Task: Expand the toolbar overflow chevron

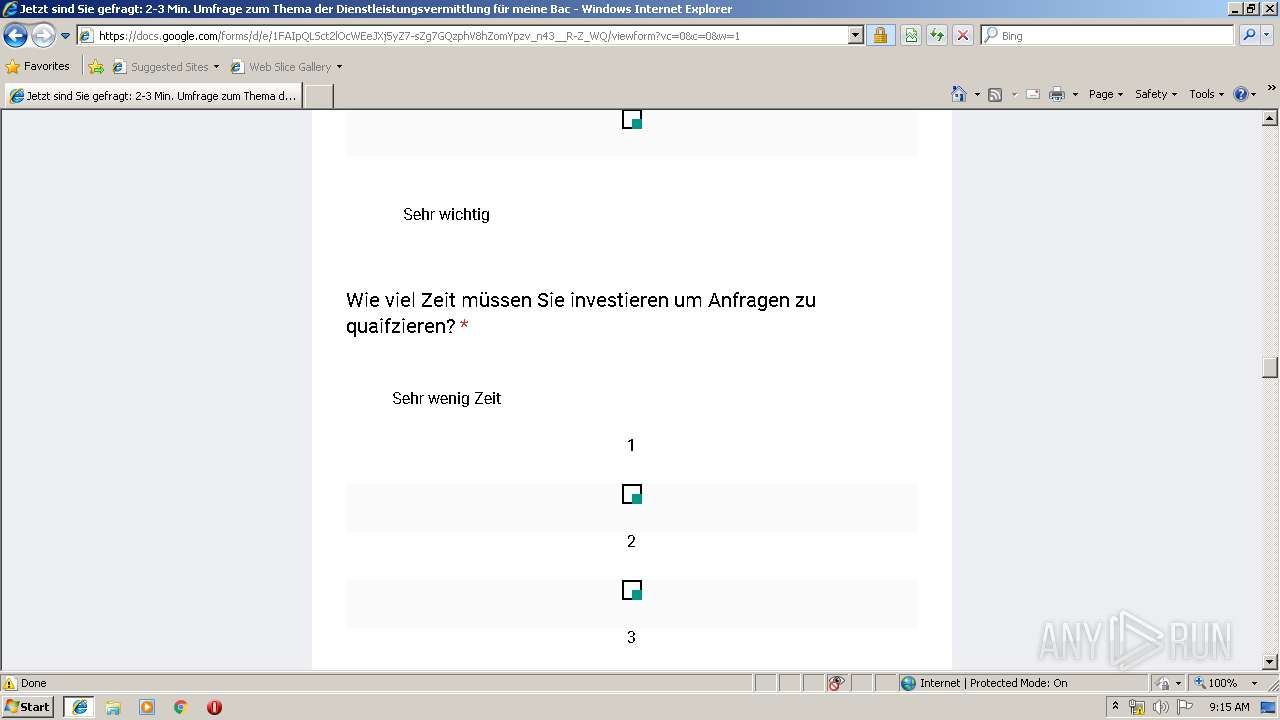Action: [x=1271, y=88]
